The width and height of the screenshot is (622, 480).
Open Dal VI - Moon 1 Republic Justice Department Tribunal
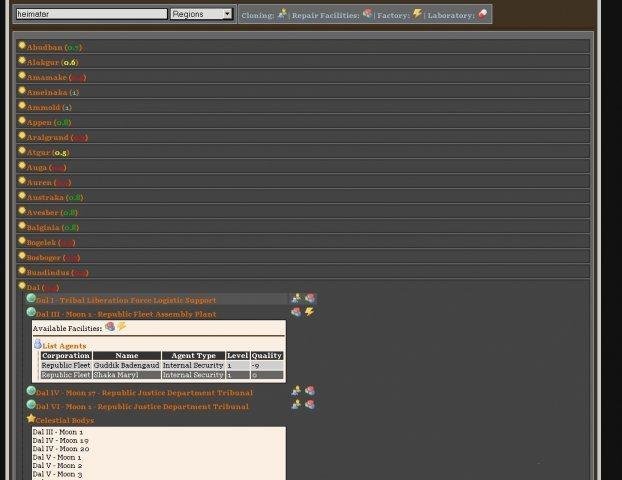coord(142,407)
